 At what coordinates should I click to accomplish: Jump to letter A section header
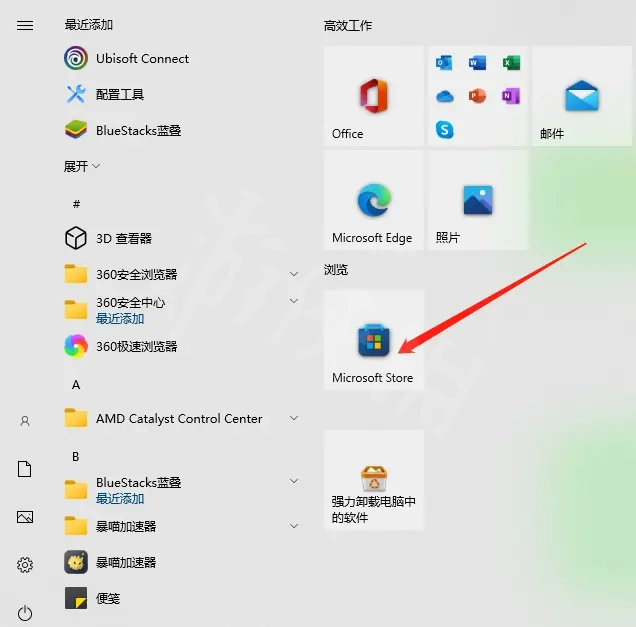point(76,385)
